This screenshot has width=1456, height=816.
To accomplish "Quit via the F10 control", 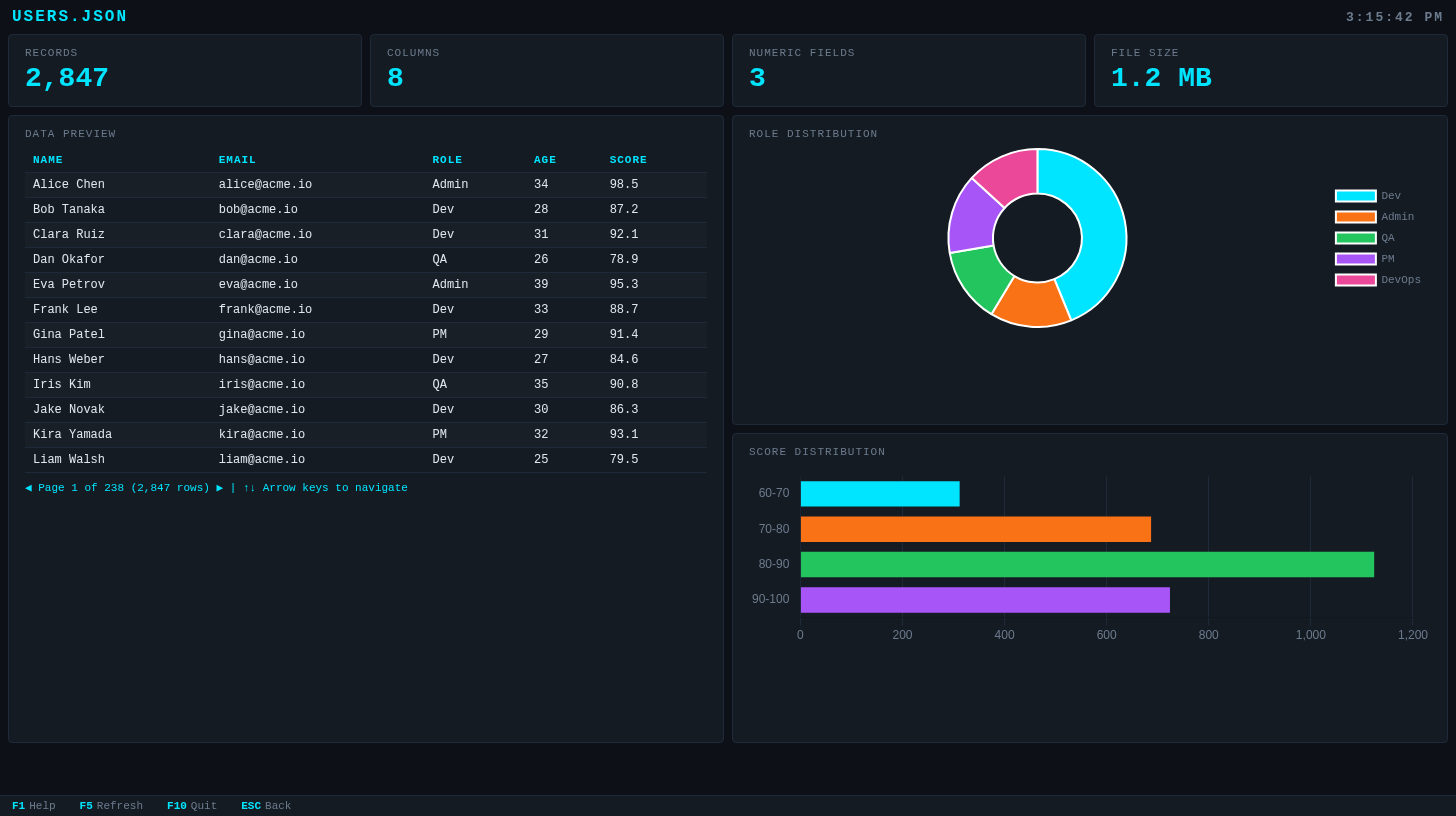I will click(191, 805).
